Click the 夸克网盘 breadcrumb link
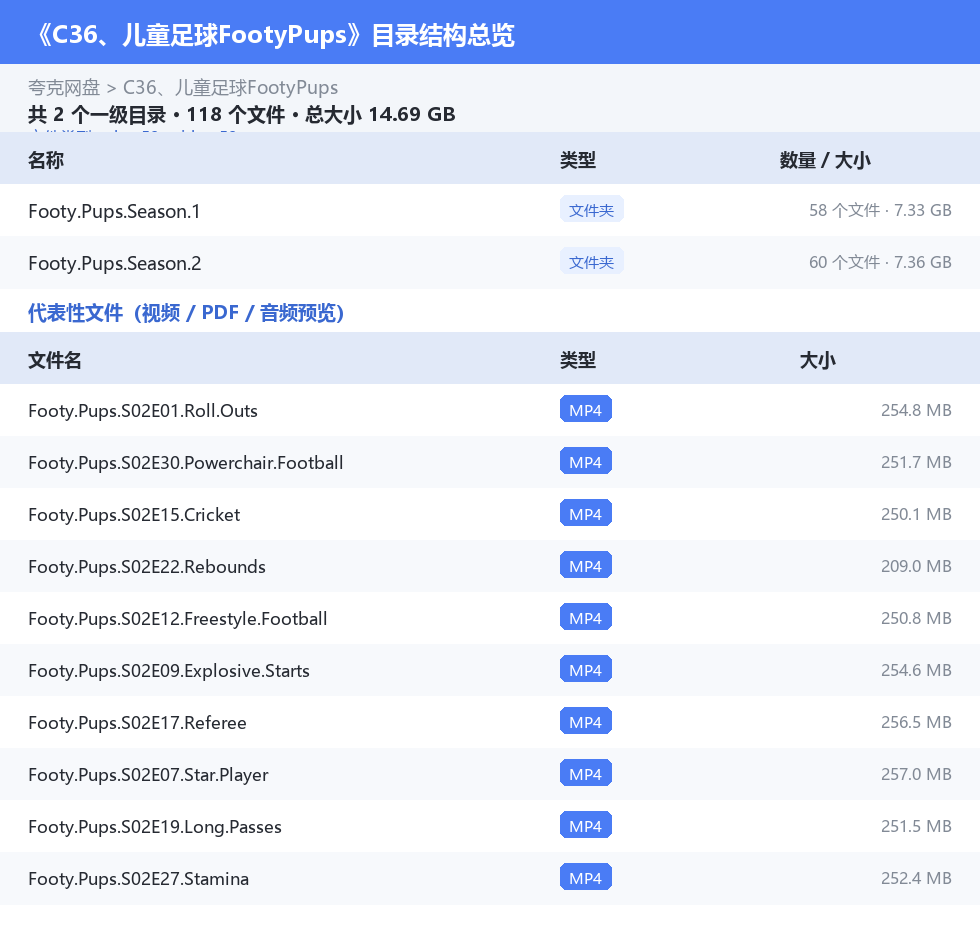The image size is (980, 936). pos(64,87)
